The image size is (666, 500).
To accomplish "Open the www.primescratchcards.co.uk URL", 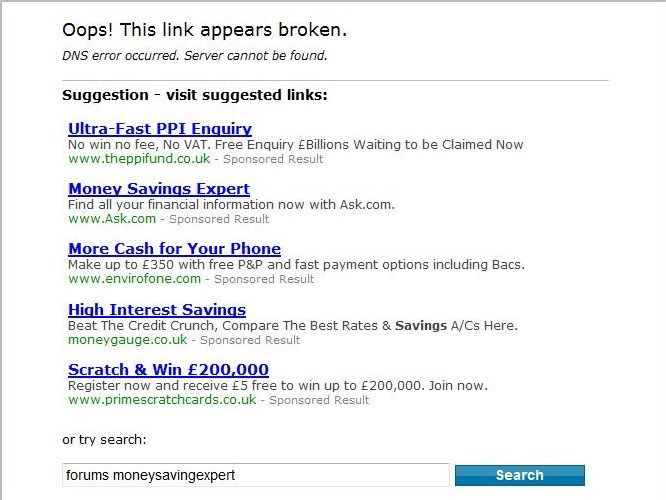I will (162, 400).
